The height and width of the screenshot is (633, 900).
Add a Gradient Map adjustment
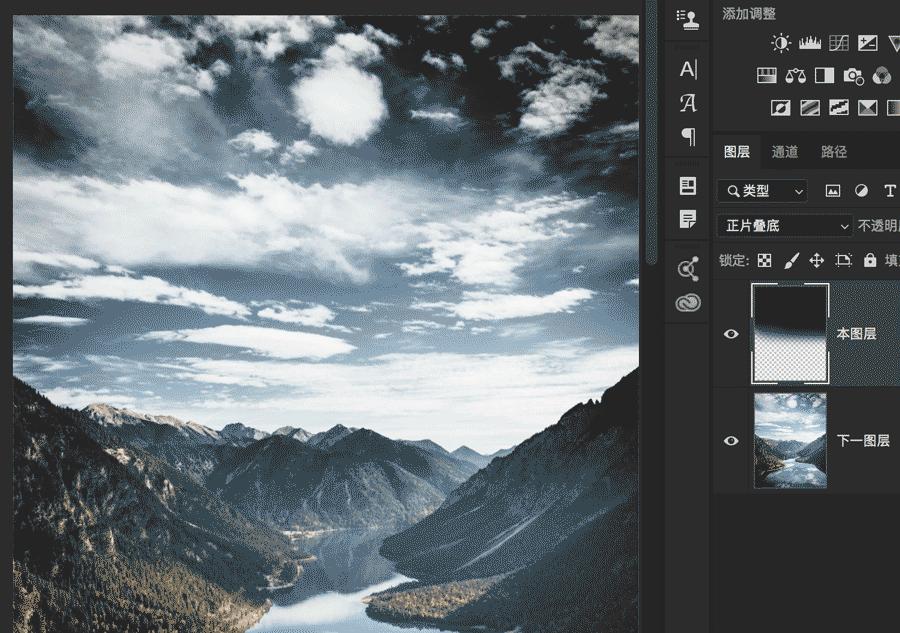point(894,108)
